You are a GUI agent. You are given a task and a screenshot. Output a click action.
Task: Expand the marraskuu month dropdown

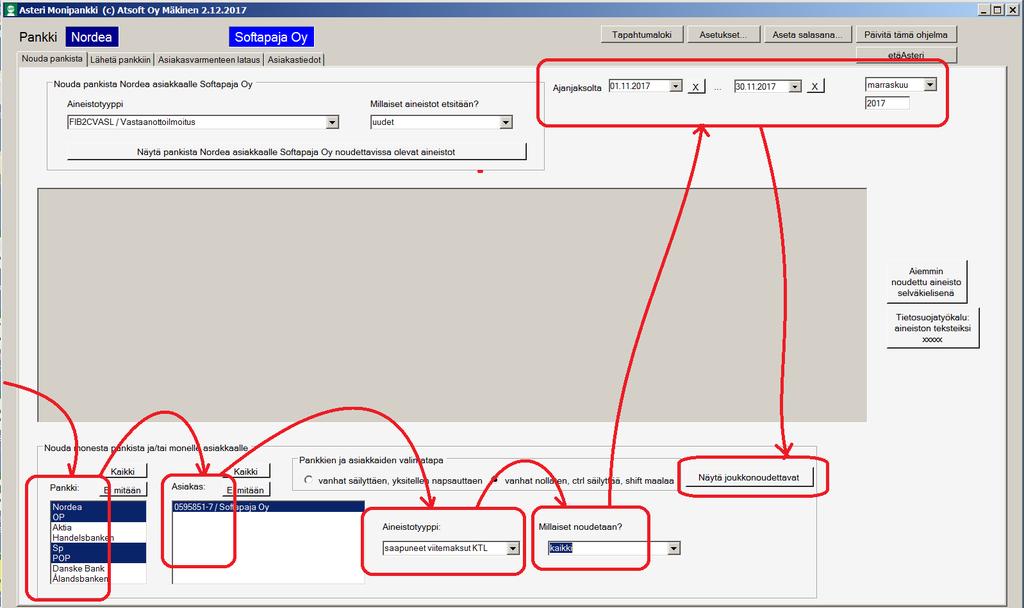930,85
